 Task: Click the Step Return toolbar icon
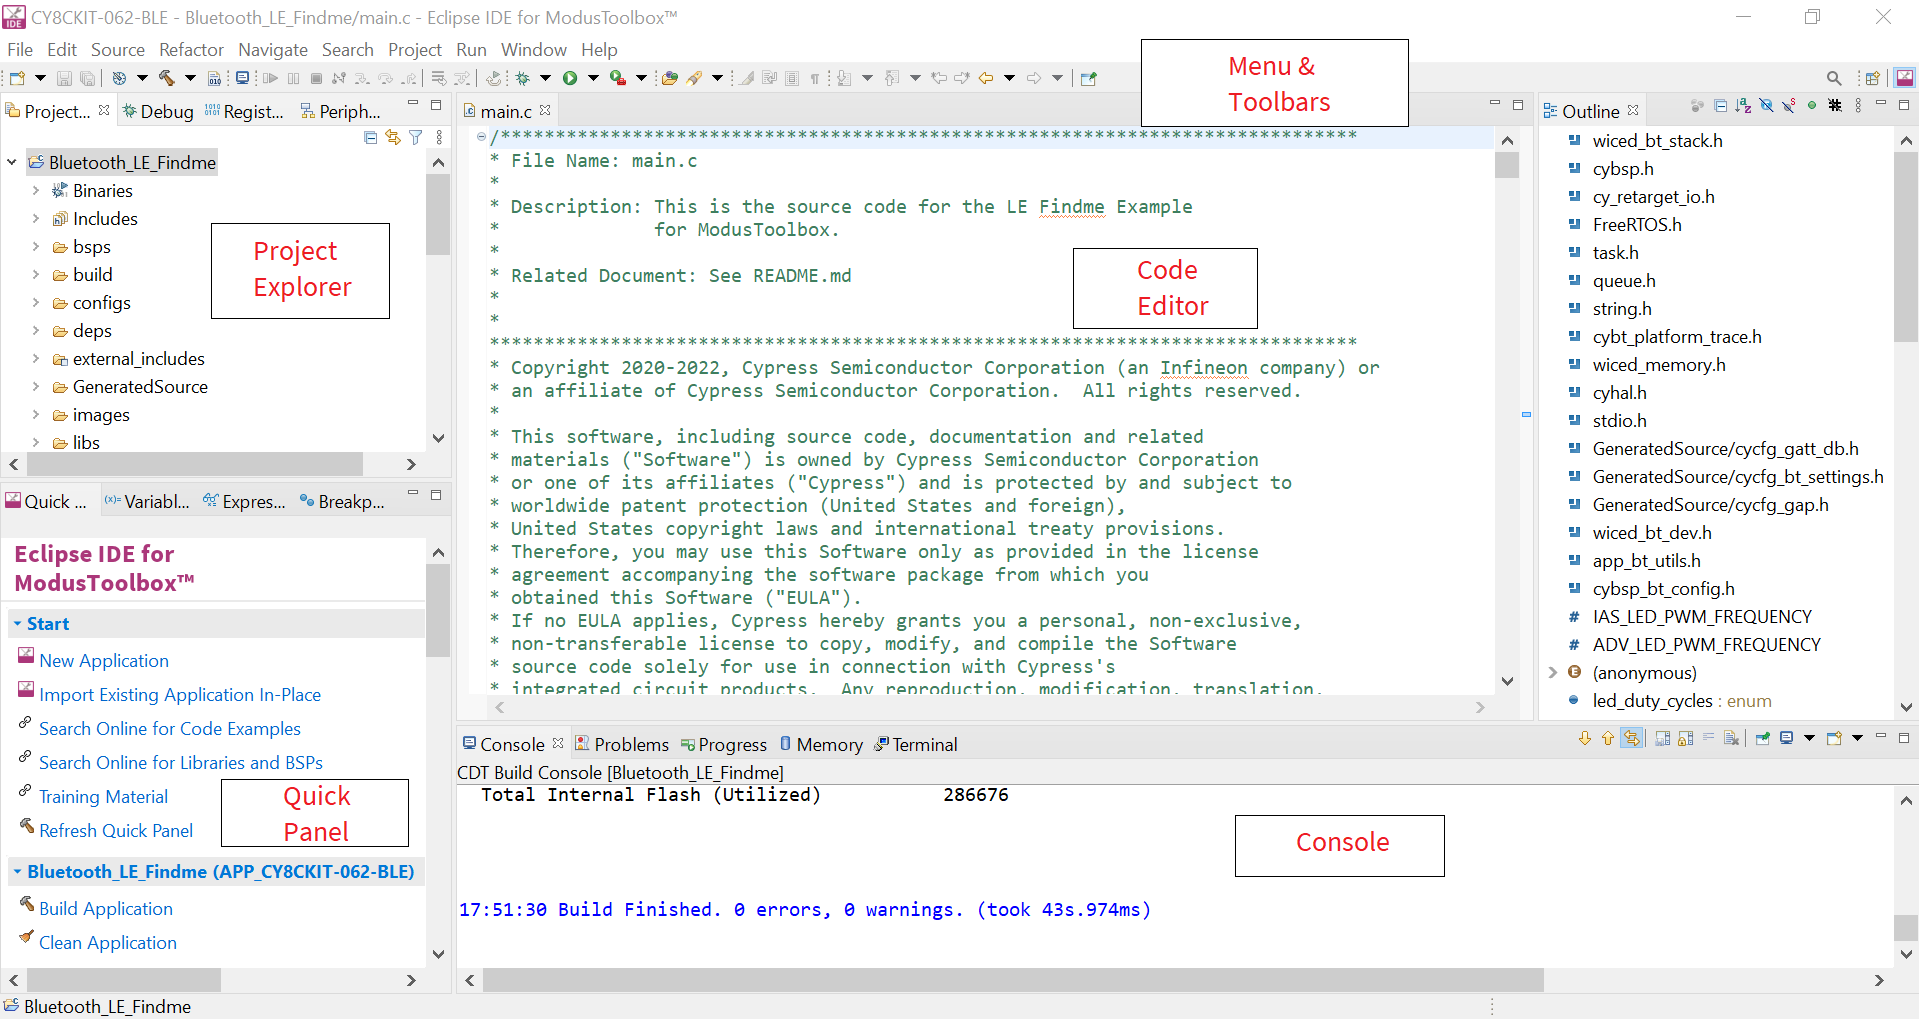pyautogui.click(x=410, y=78)
